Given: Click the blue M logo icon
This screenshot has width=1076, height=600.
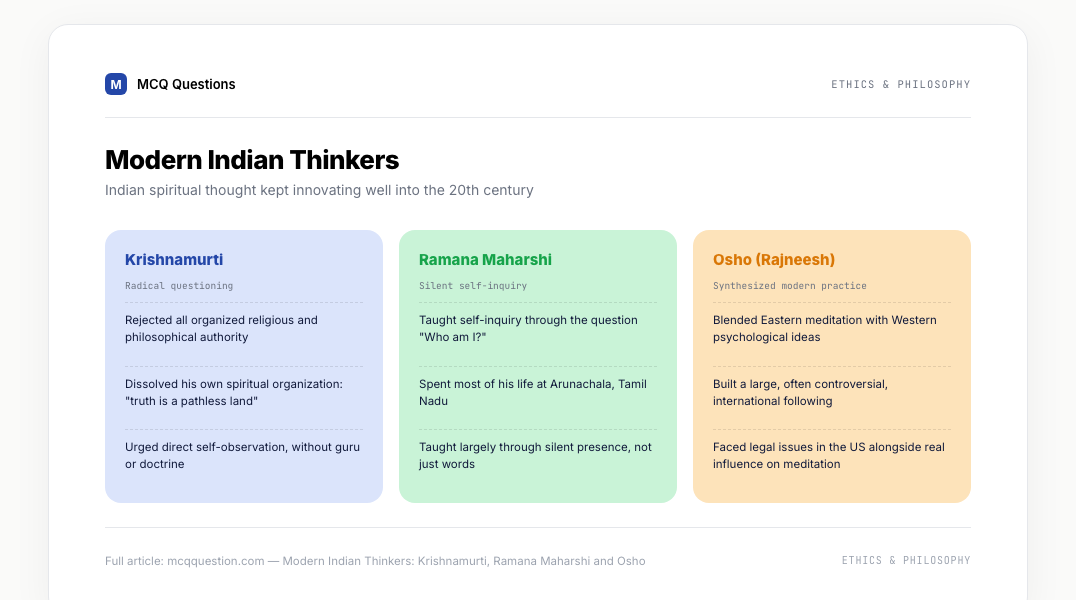Looking at the screenshot, I should (116, 84).
